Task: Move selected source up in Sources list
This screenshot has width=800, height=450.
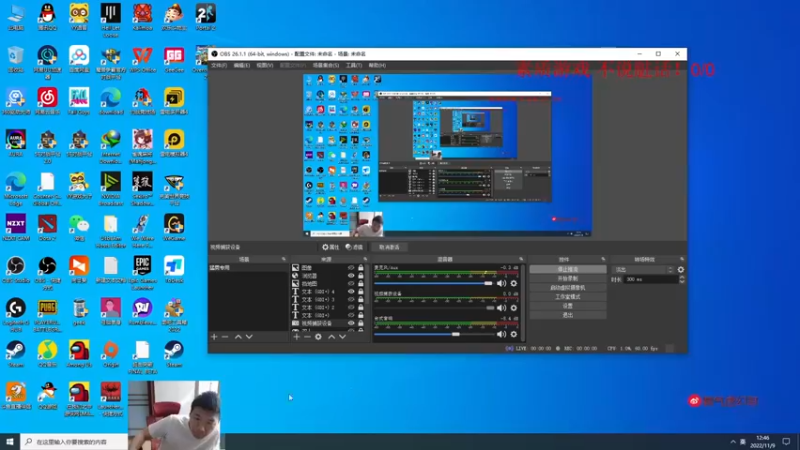Action: pos(332,337)
